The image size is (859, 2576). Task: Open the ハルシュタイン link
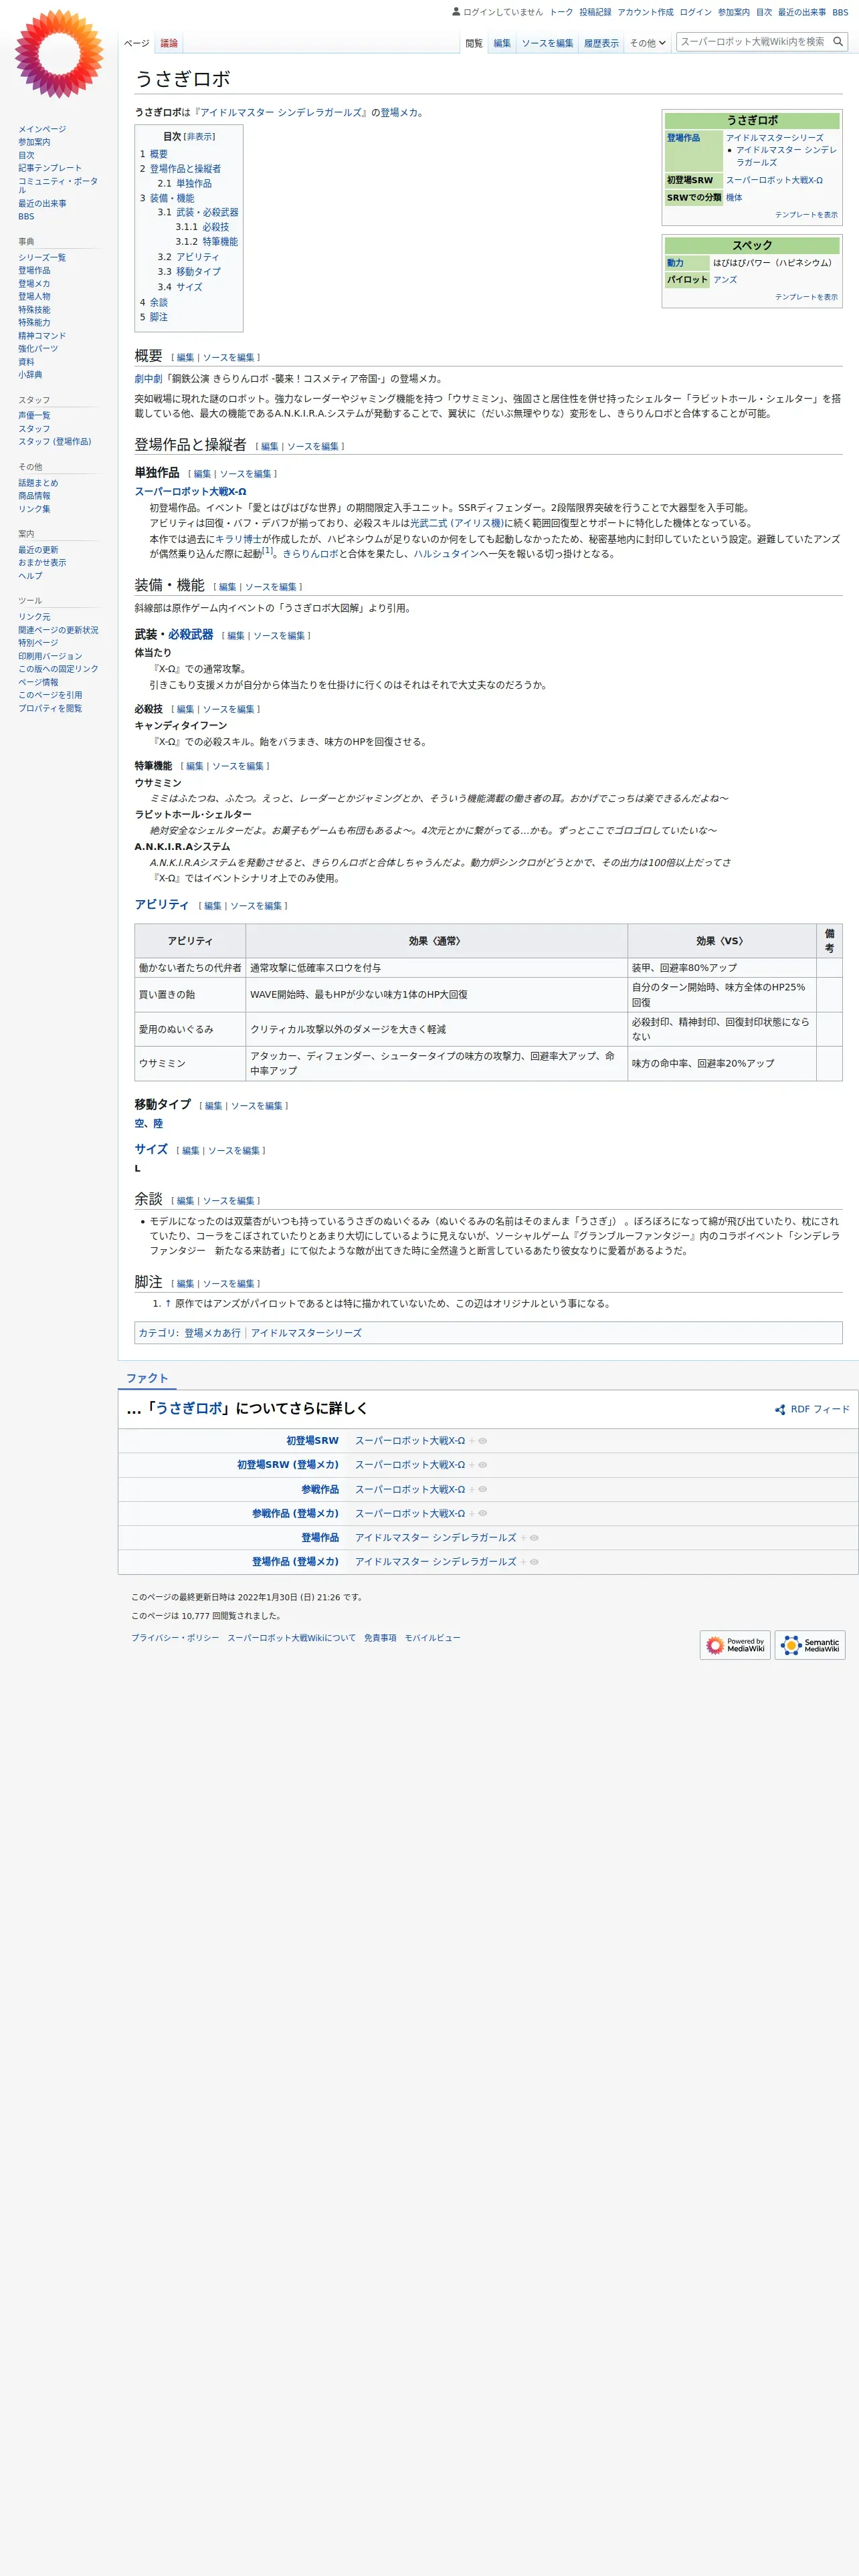(446, 554)
